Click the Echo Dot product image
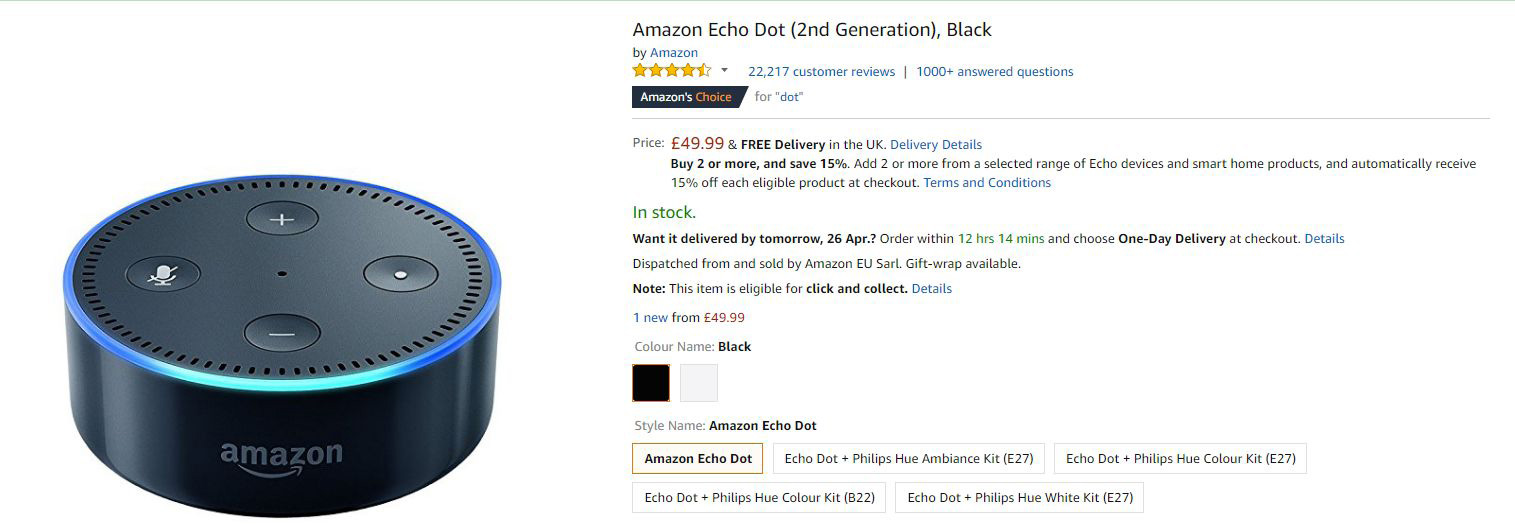The image size is (1515, 524). coord(281,346)
